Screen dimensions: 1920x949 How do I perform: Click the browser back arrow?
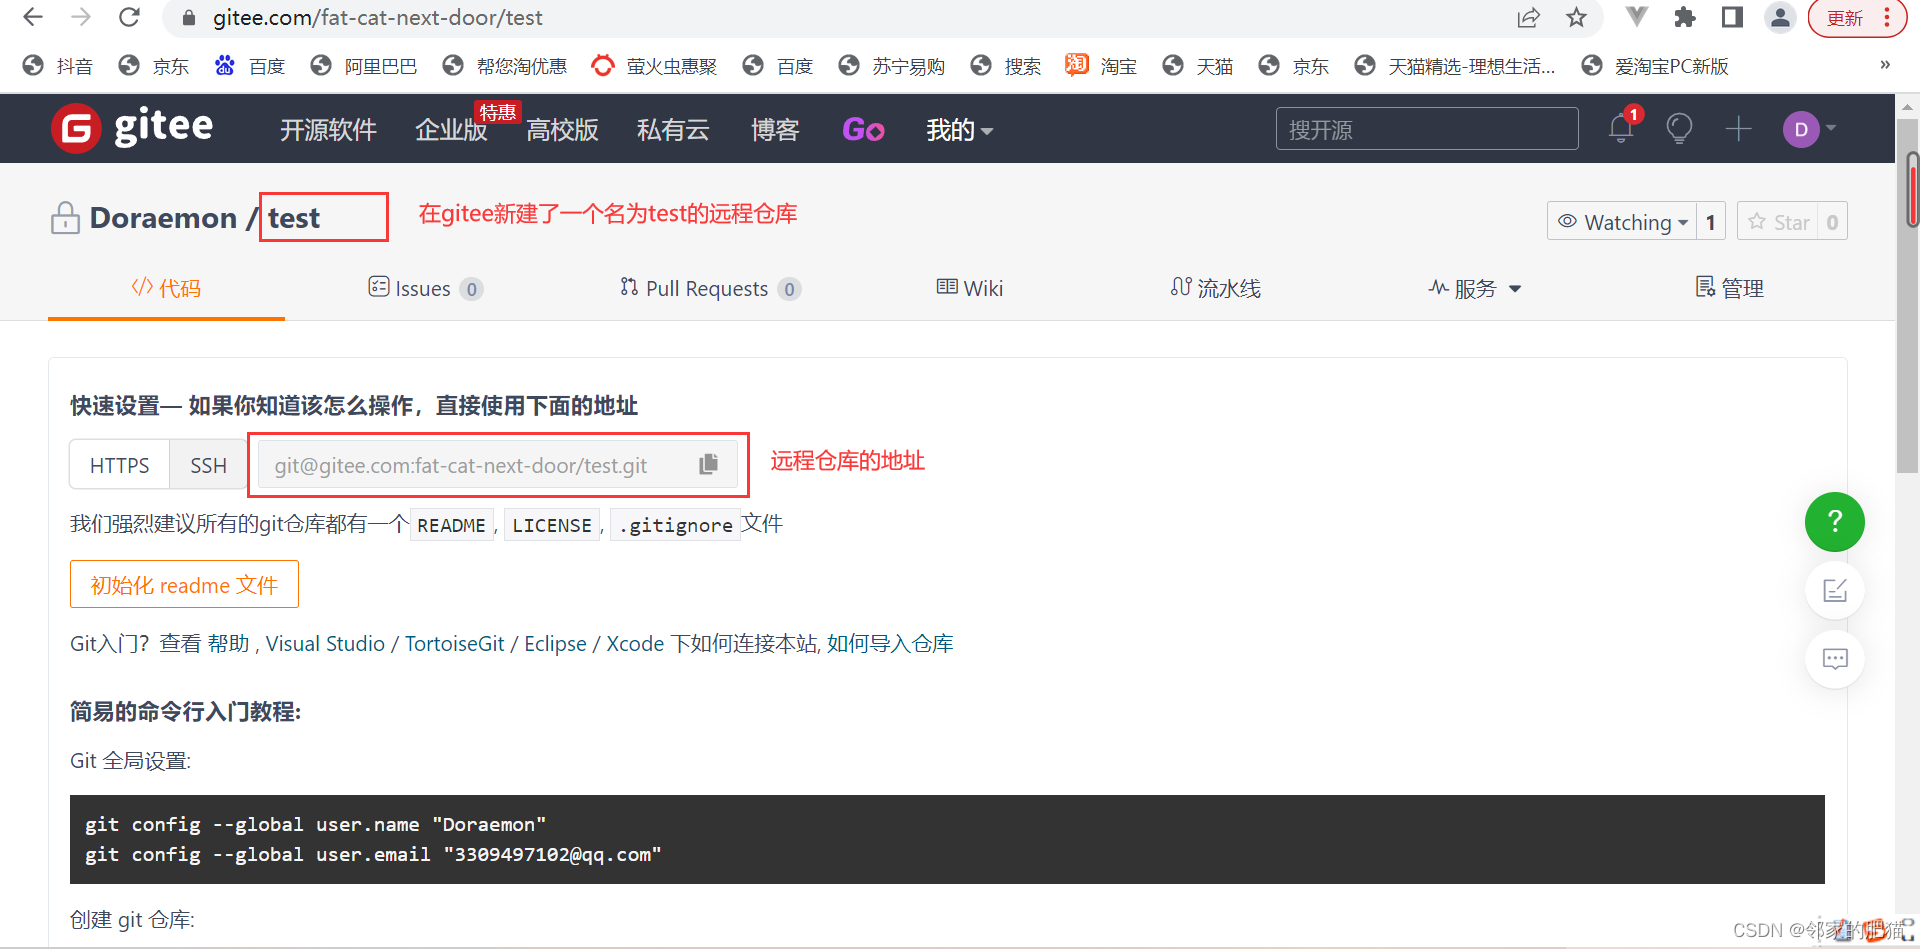[33, 17]
